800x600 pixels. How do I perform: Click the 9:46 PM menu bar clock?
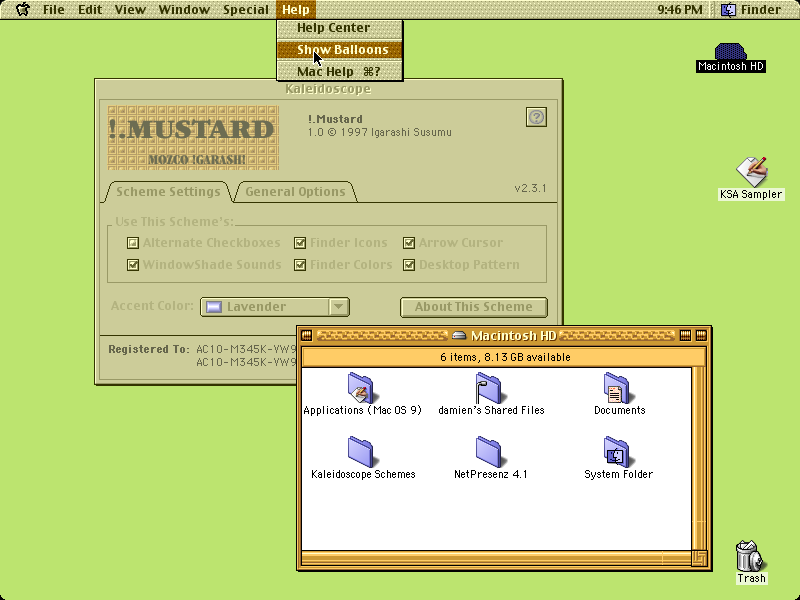pyautogui.click(x=680, y=10)
